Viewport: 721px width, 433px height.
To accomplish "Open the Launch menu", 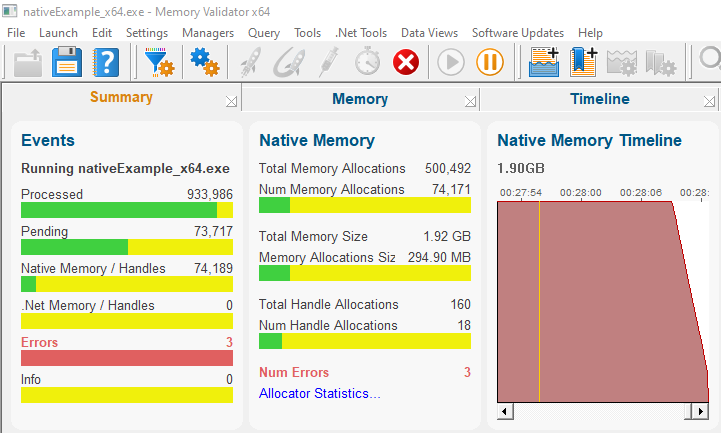I will point(58,33).
